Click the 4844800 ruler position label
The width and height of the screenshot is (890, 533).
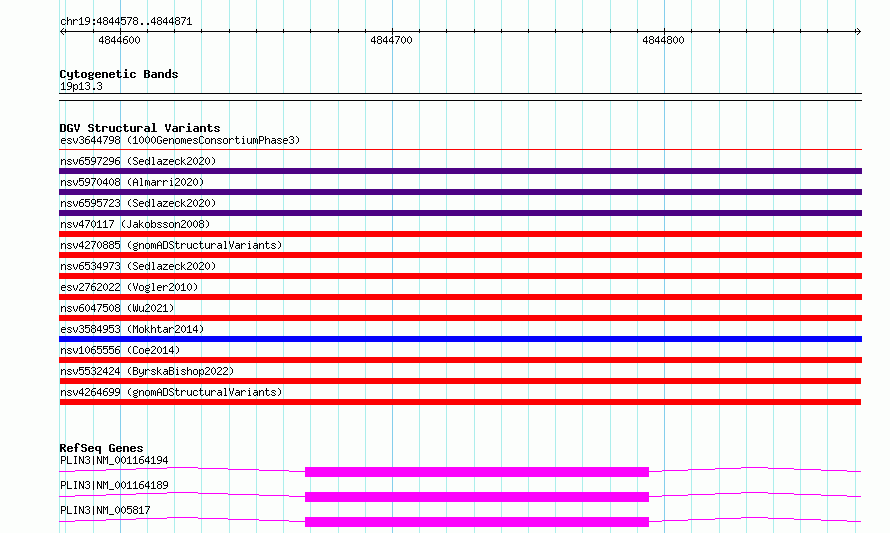tap(663, 40)
